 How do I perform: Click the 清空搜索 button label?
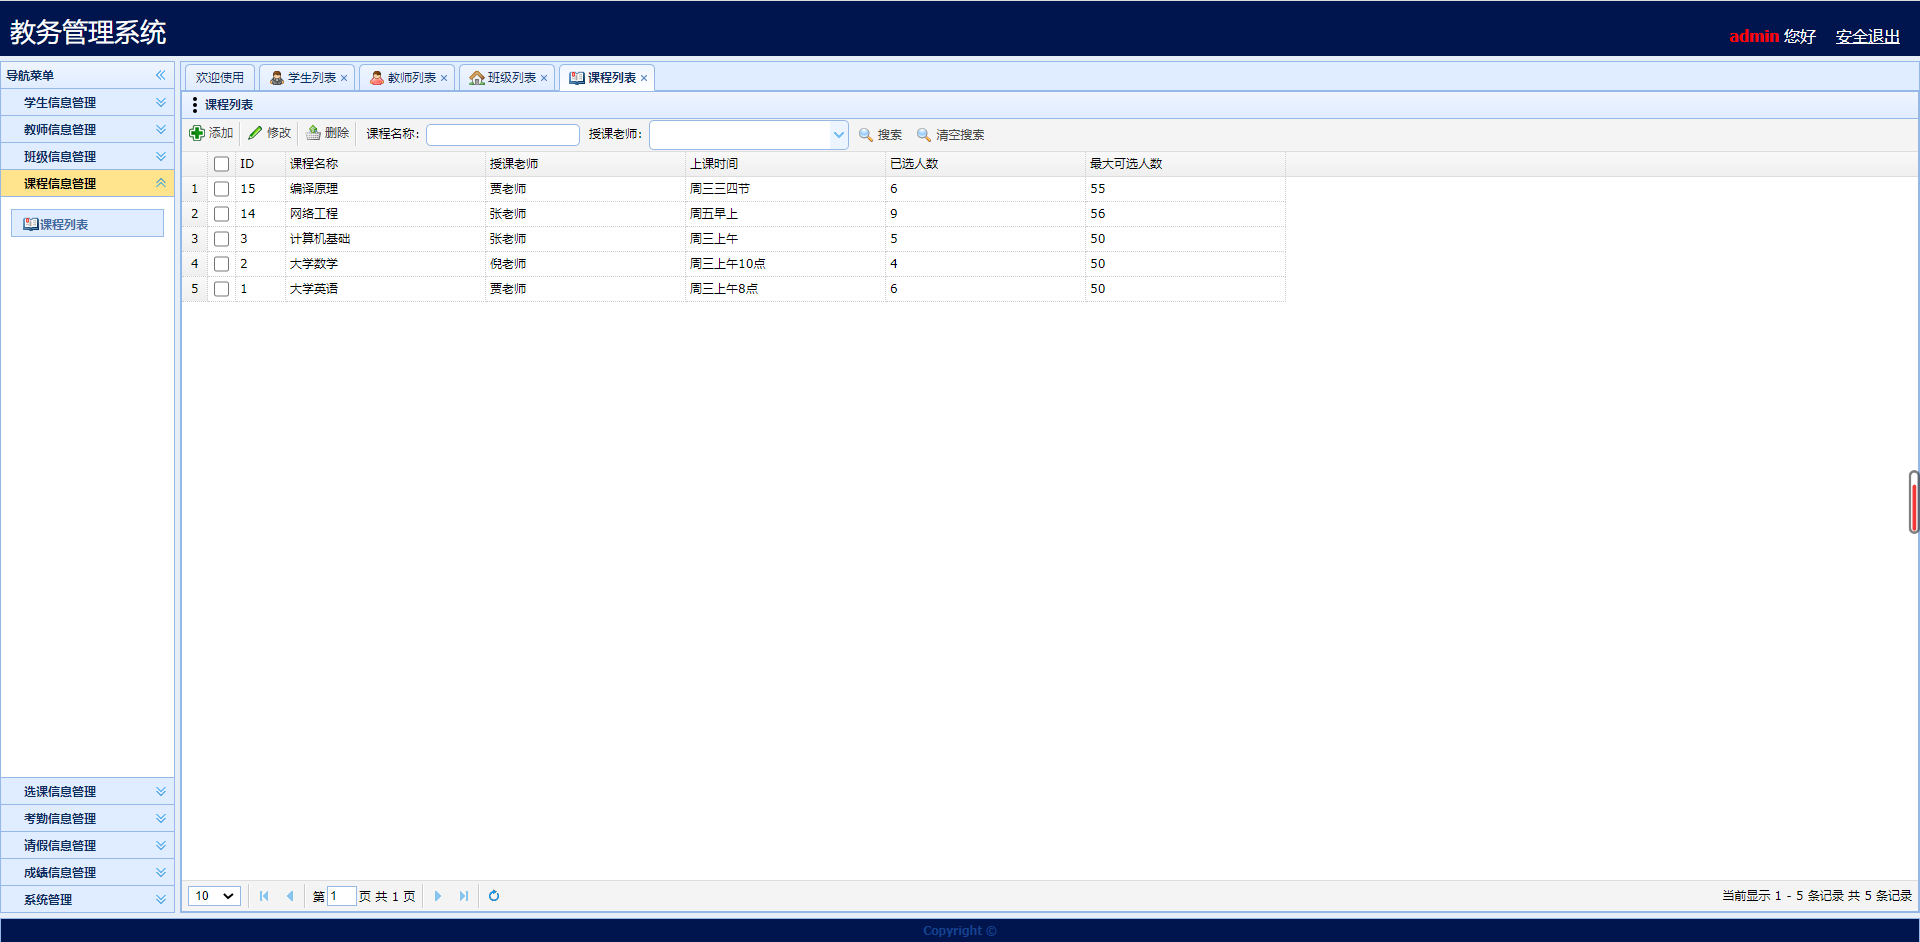(x=960, y=135)
